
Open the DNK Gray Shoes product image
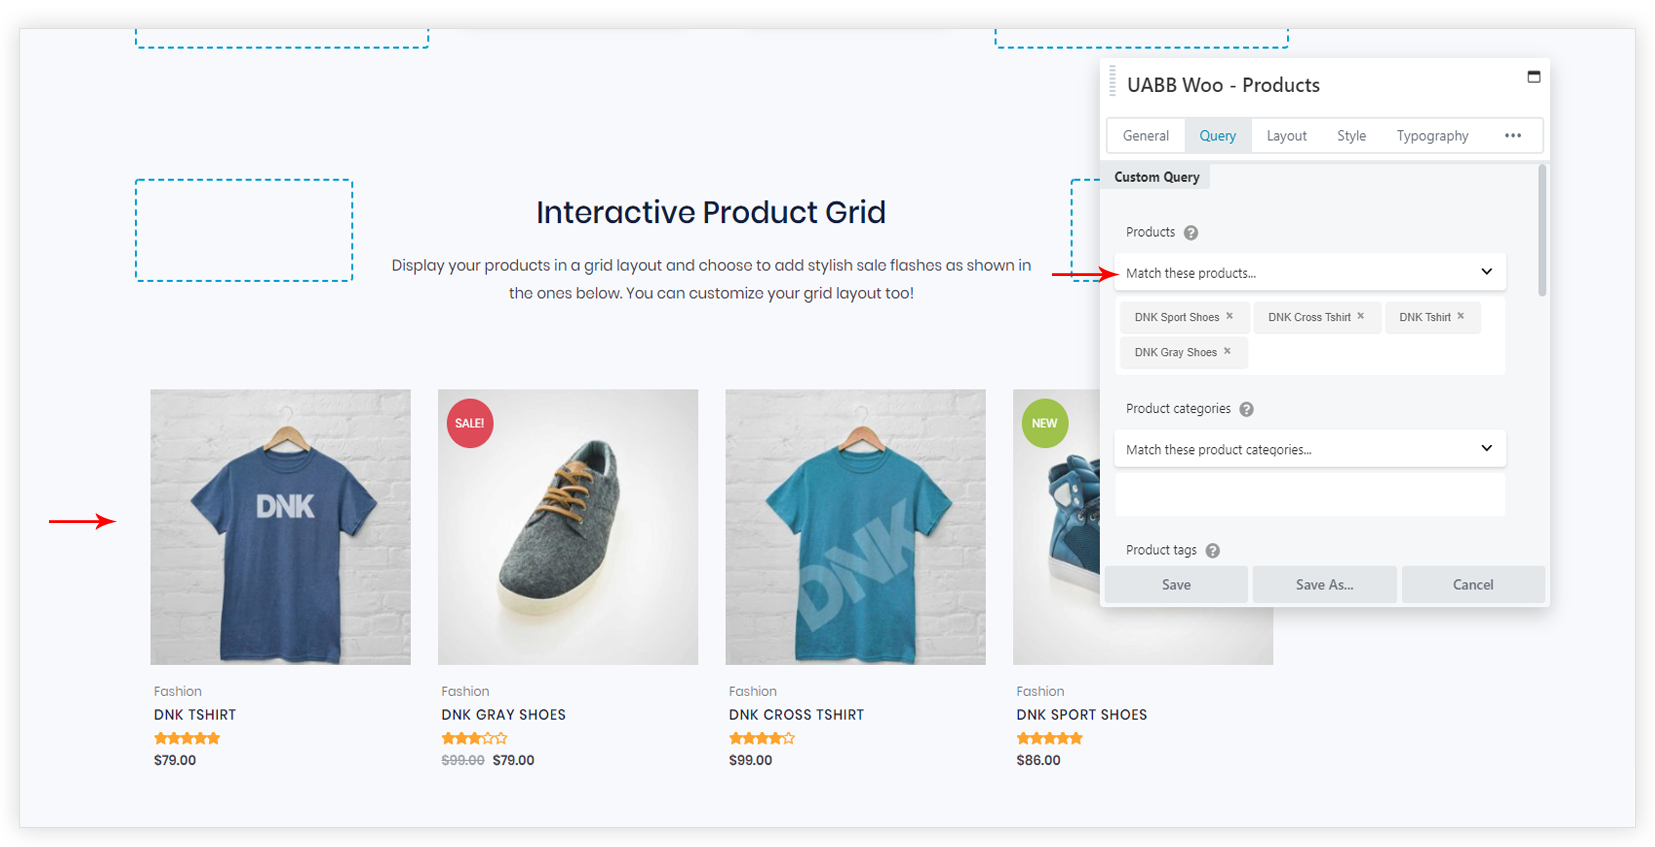click(568, 527)
